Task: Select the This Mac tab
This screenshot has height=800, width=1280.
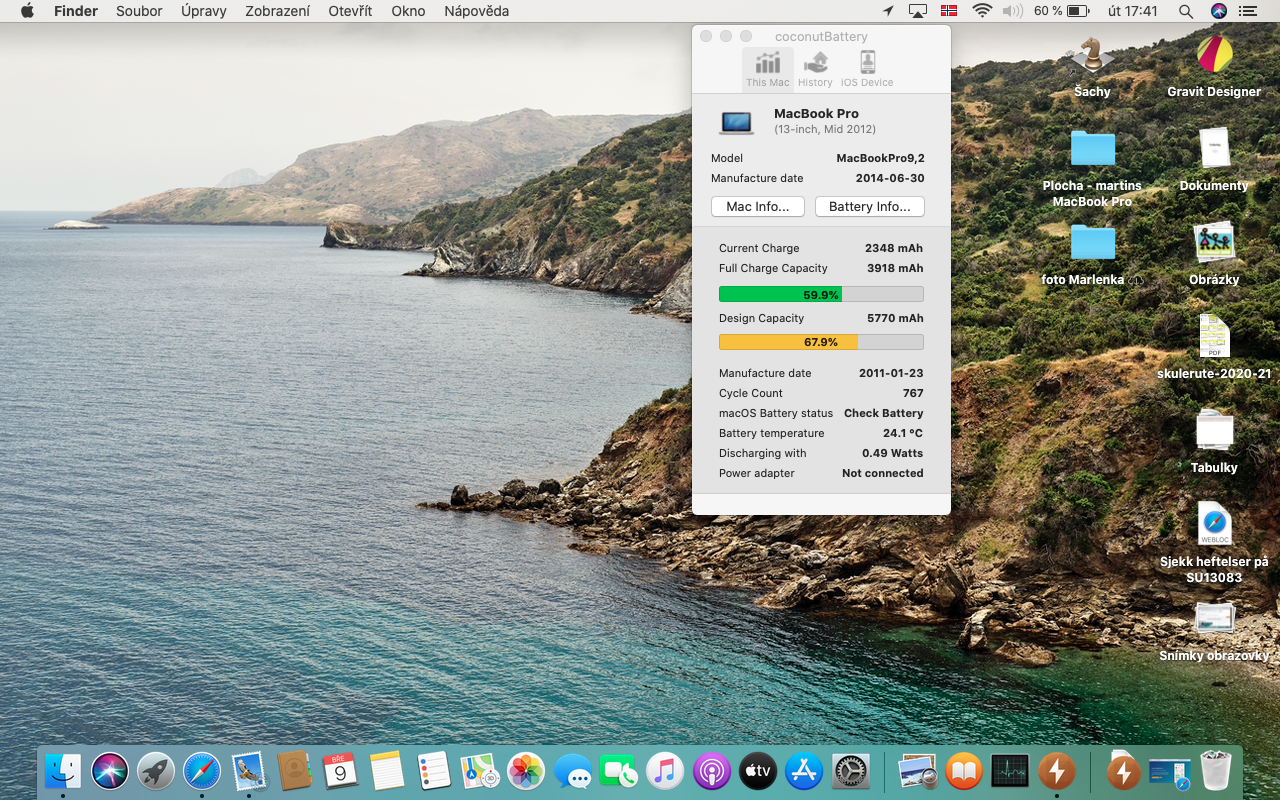Action: (767, 69)
